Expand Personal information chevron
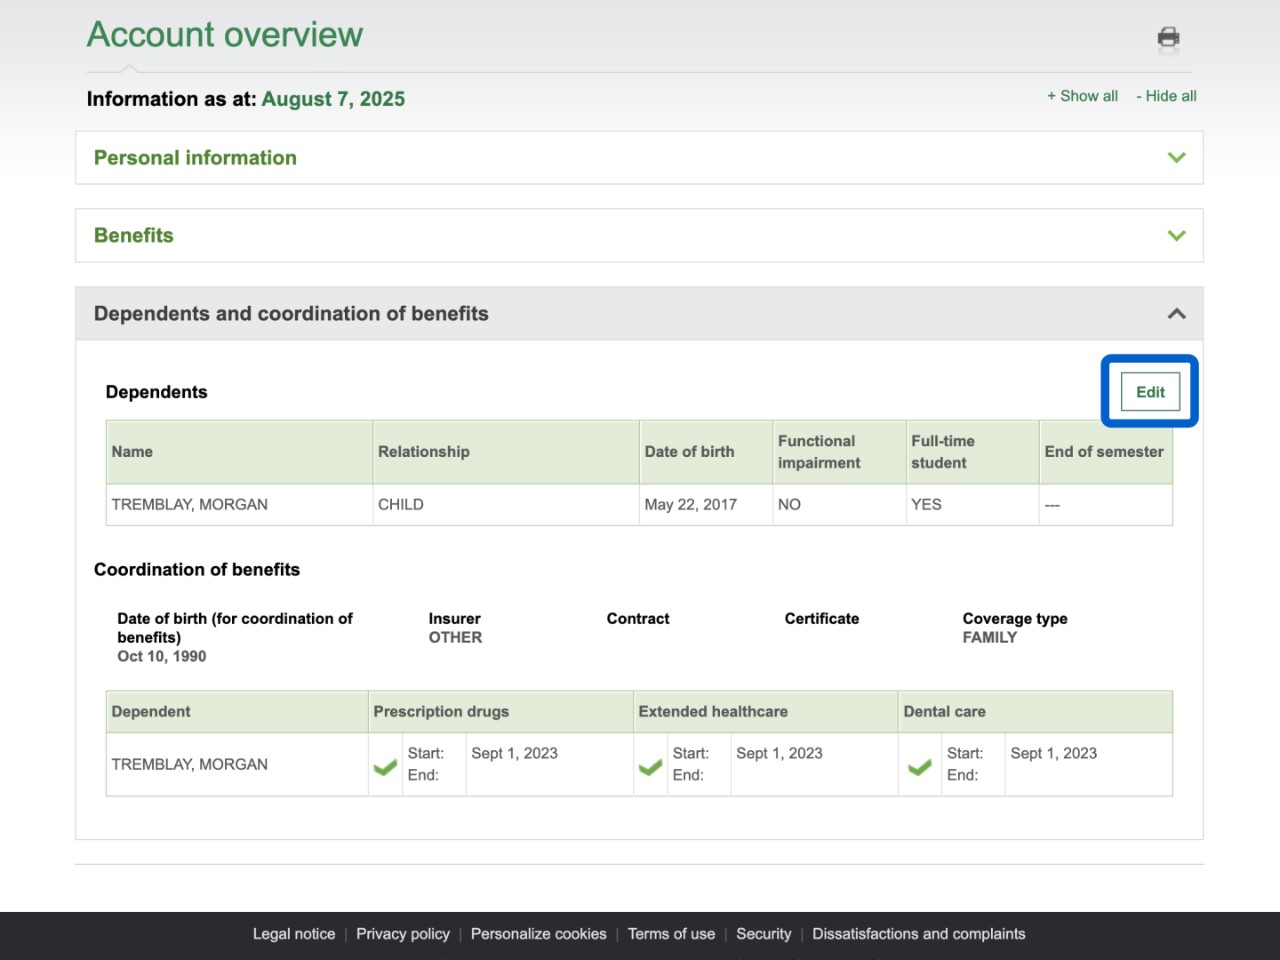The image size is (1280, 960). pyautogui.click(x=1176, y=158)
